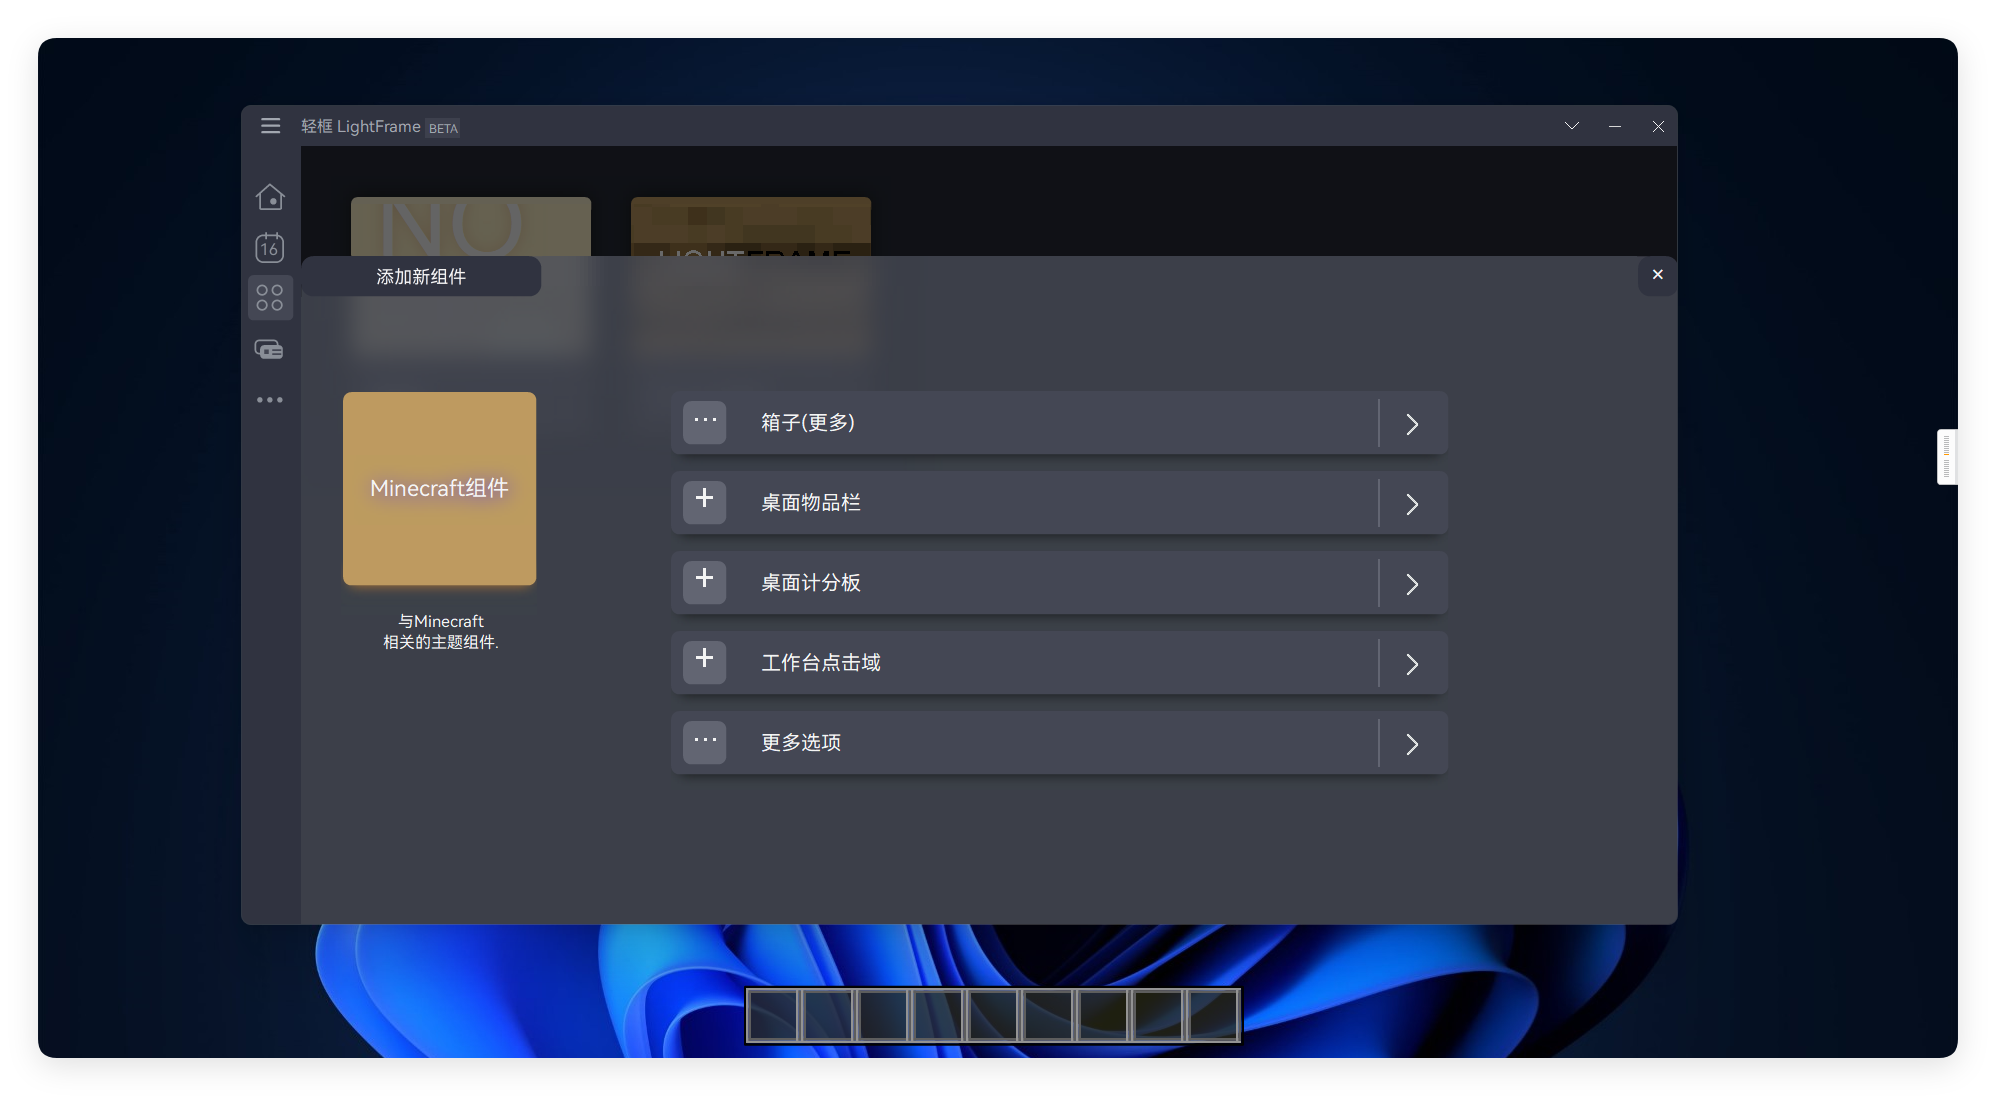Go to the Home sidebar icon

click(x=270, y=197)
